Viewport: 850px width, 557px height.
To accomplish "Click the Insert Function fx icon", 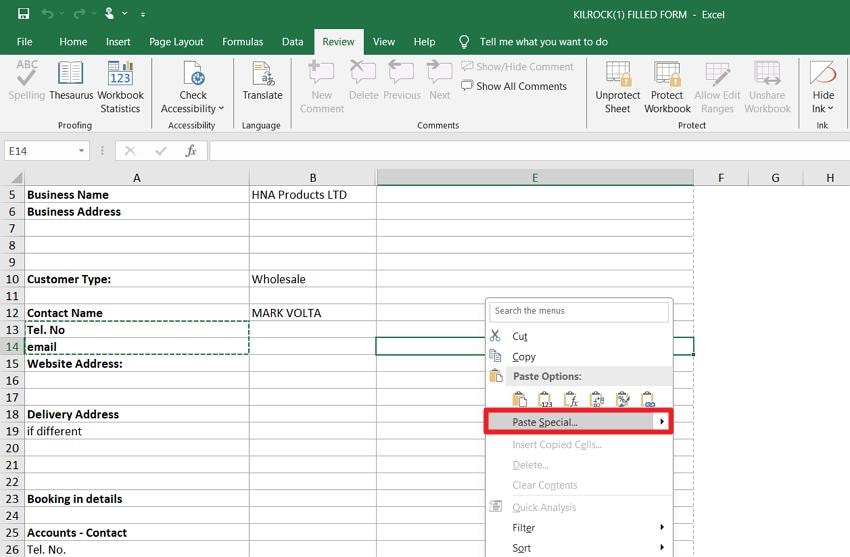I will tap(191, 151).
